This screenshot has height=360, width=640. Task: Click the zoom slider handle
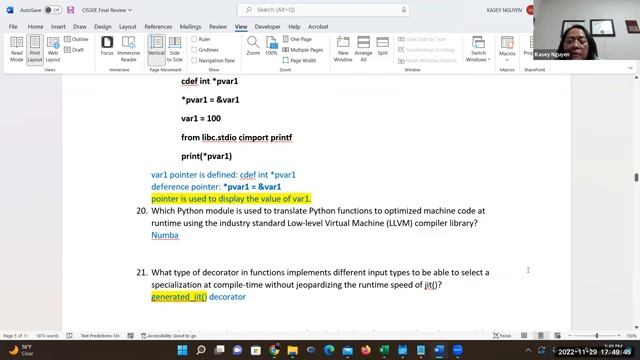597,336
